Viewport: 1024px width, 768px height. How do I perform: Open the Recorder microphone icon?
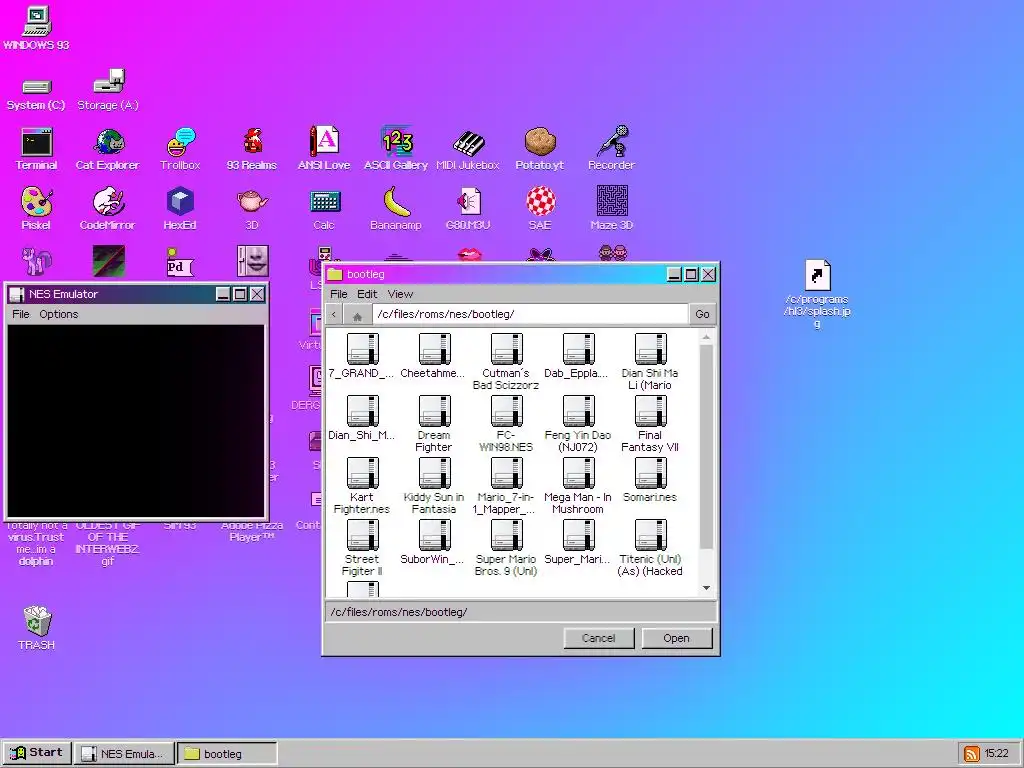[611, 149]
